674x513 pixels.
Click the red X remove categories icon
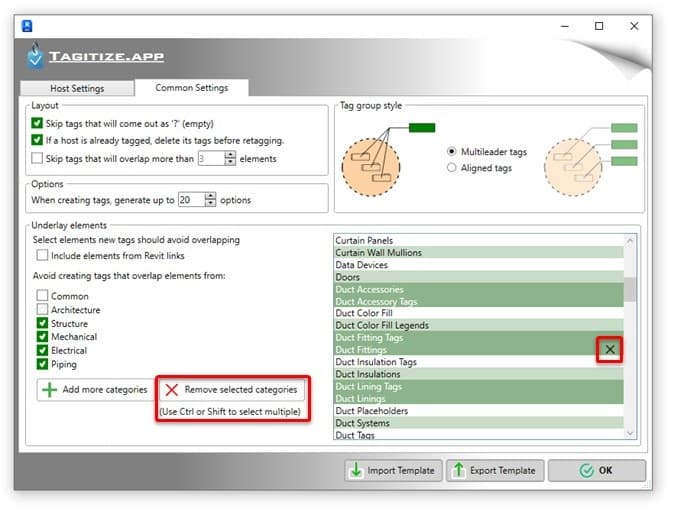pos(172,390)
